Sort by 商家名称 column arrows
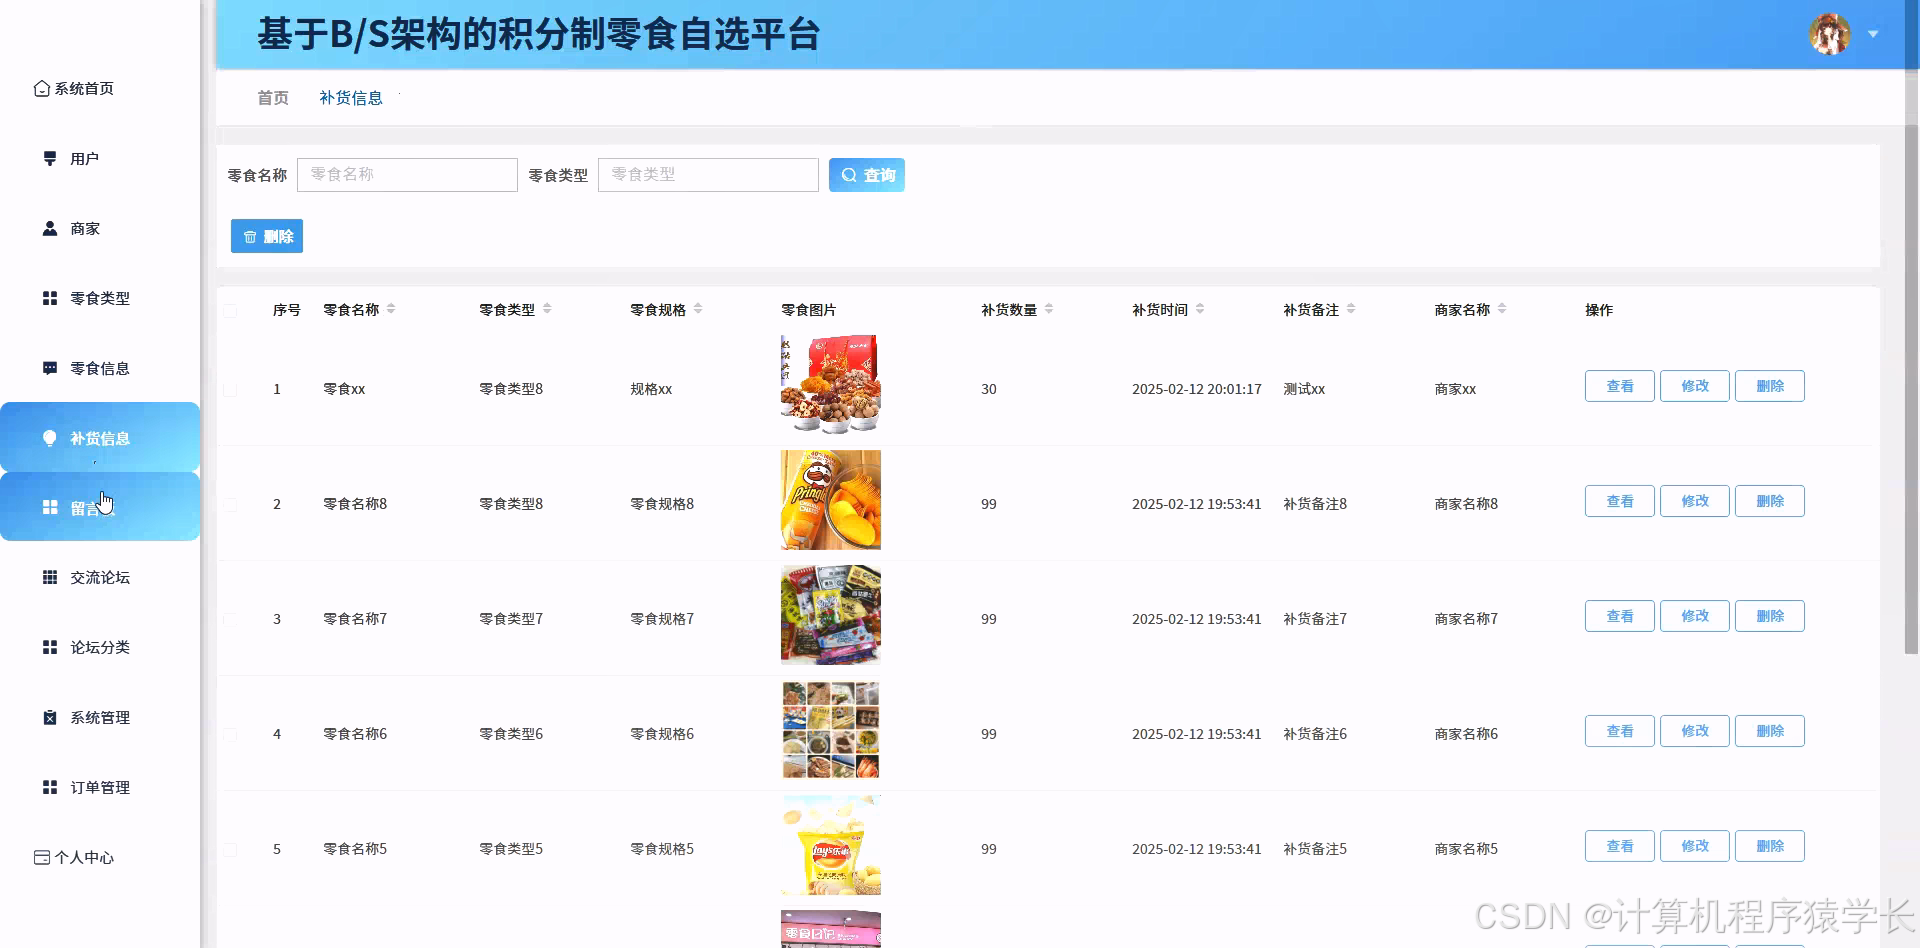 pos(1502,309)
